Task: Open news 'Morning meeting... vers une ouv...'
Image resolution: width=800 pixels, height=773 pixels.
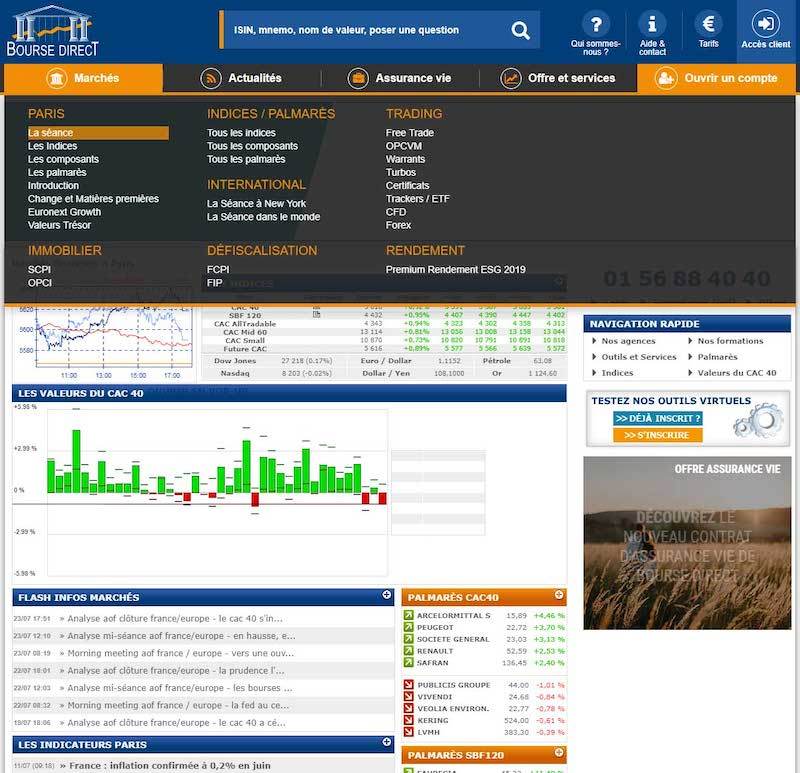Action: [181, 653]
